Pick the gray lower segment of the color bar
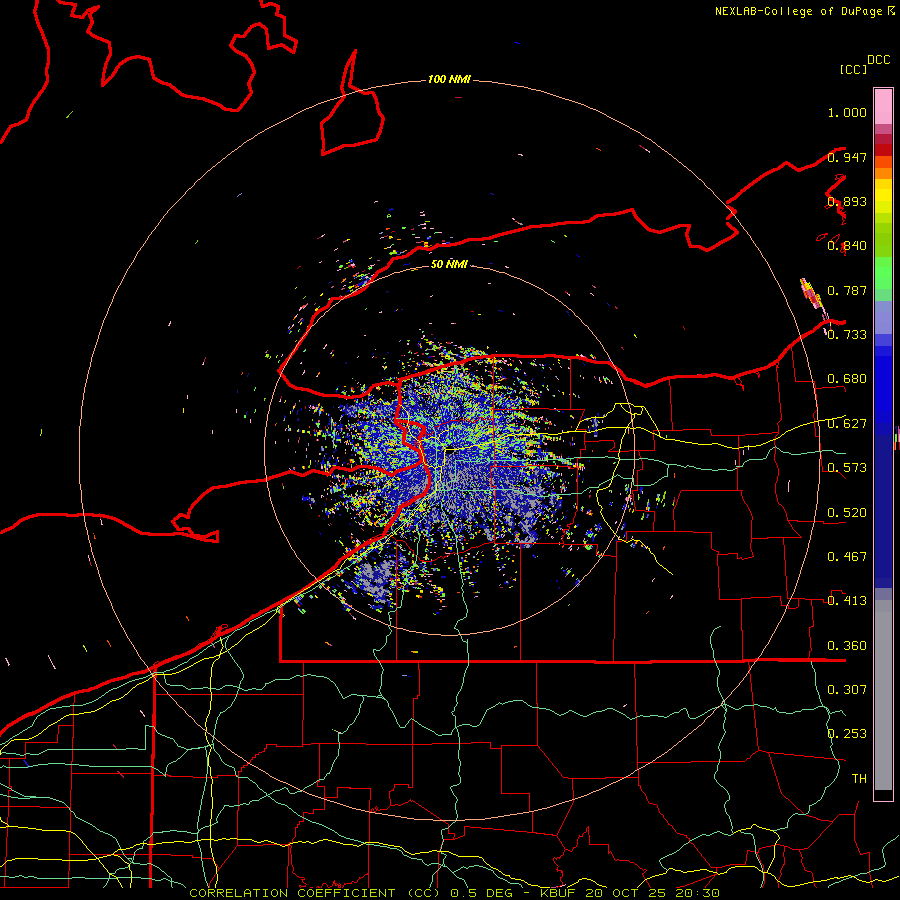Screen dimensions: 900x900 (x=883, y=695)
